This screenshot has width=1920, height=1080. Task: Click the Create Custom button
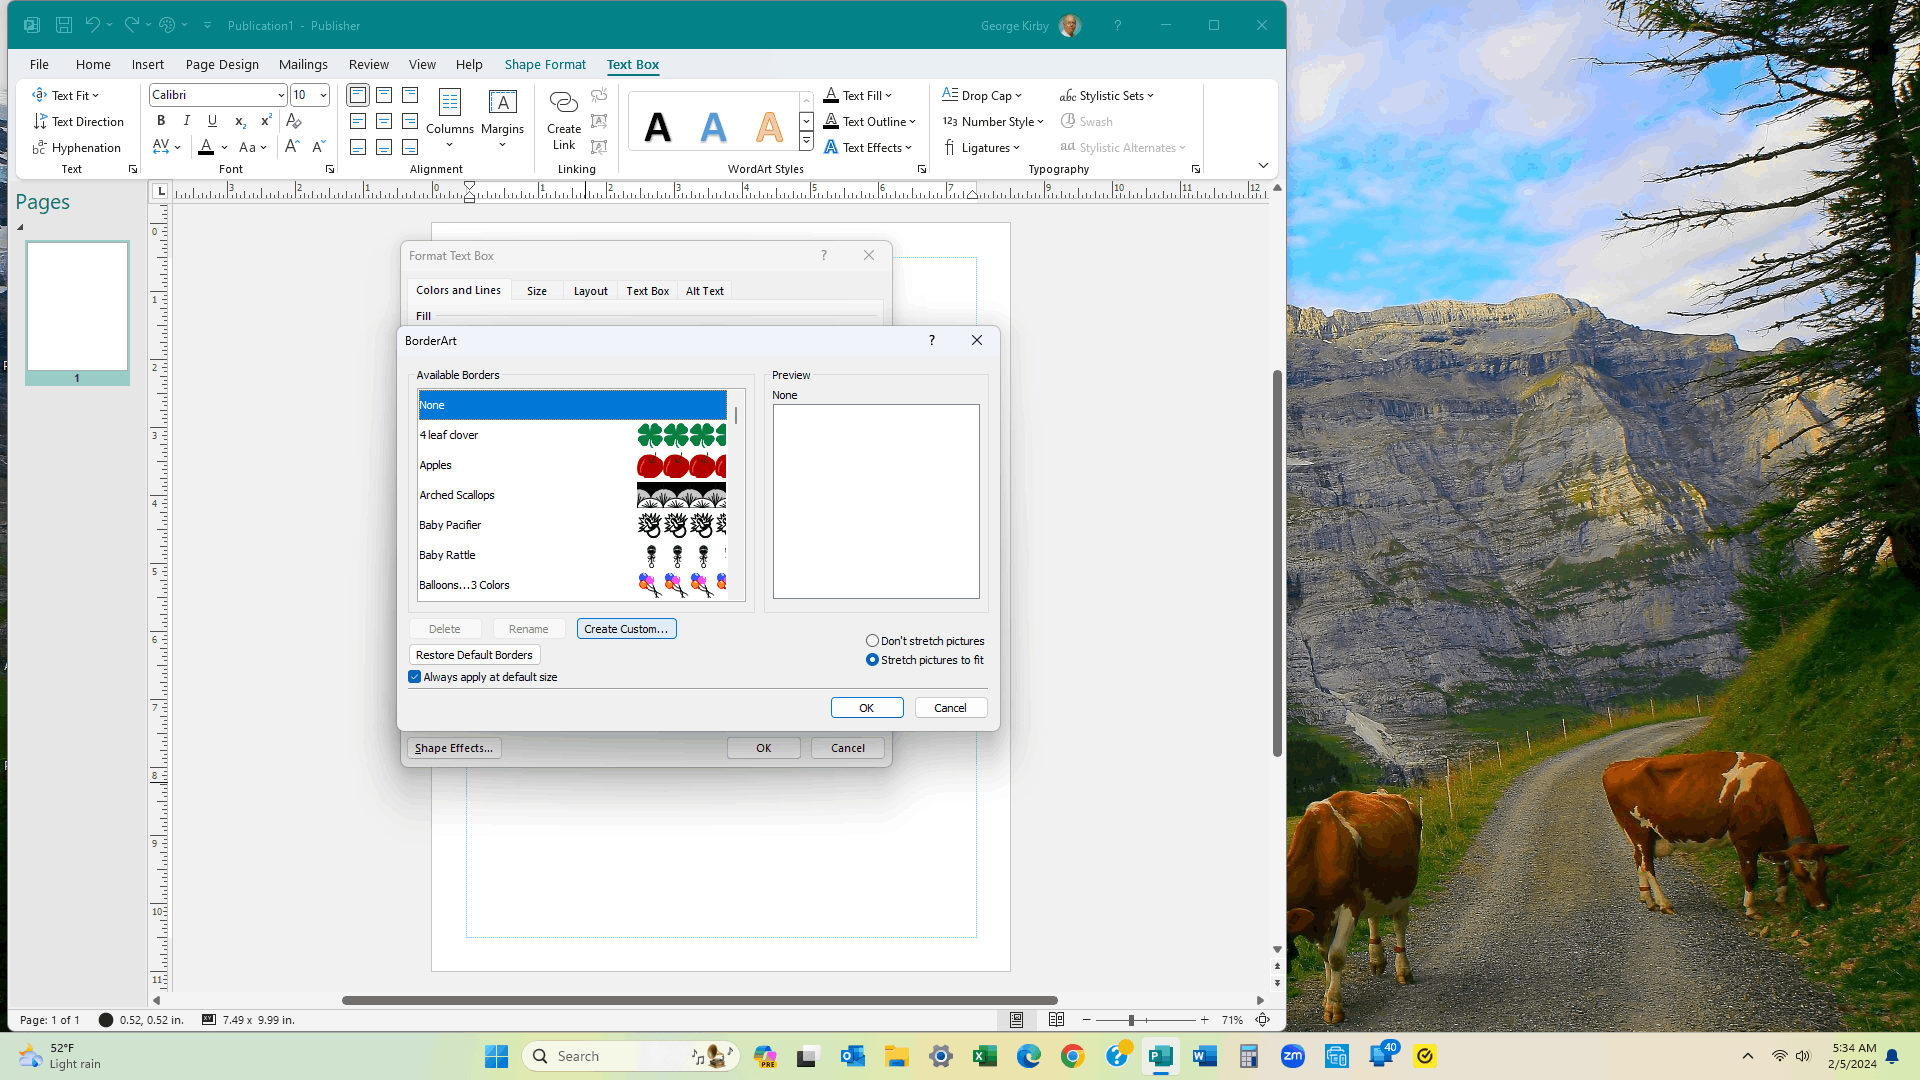626,629
